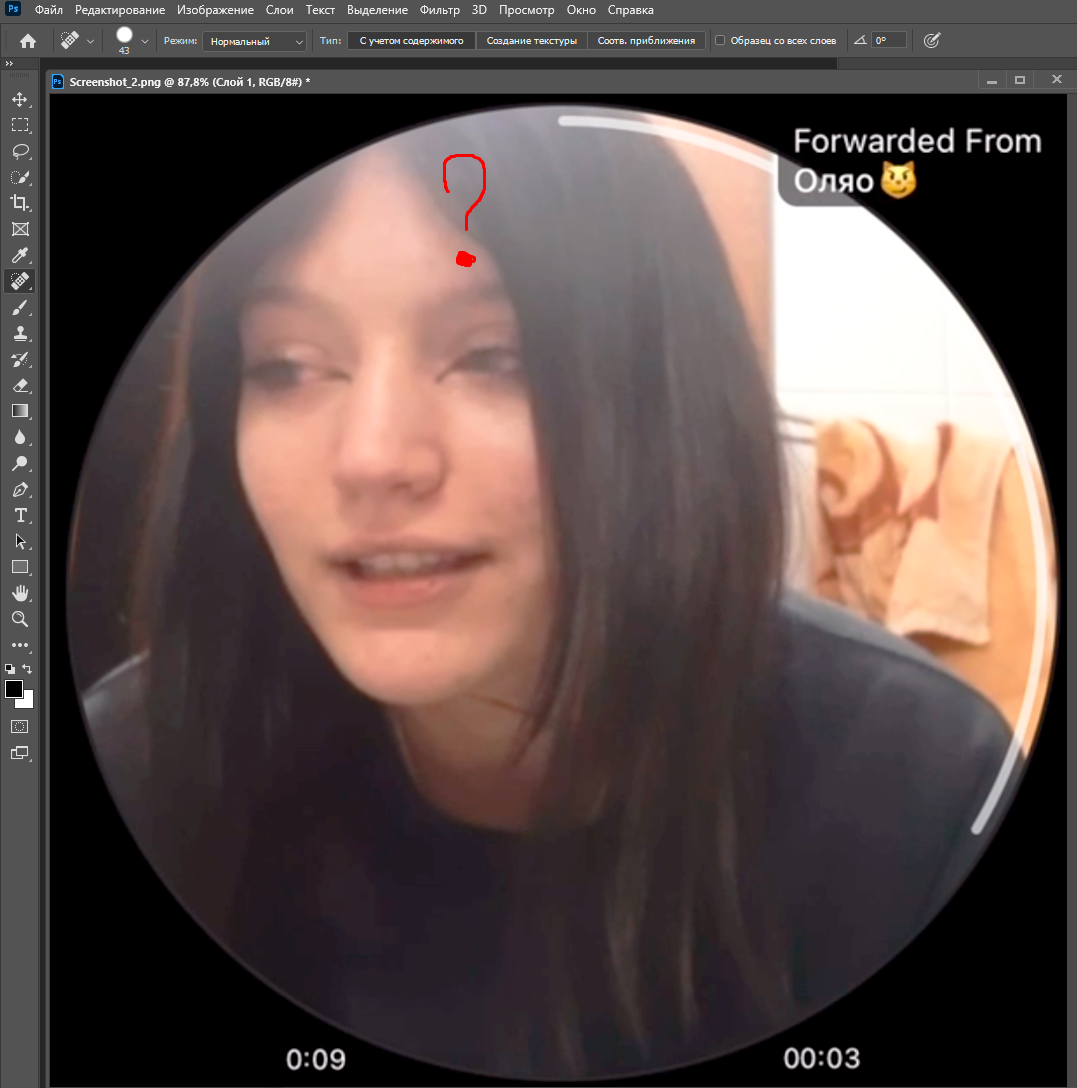Select the Rectangular Marquee tool
Image resolution: width=1077 pixels, height=1088 pixels.
click(19, 125)
